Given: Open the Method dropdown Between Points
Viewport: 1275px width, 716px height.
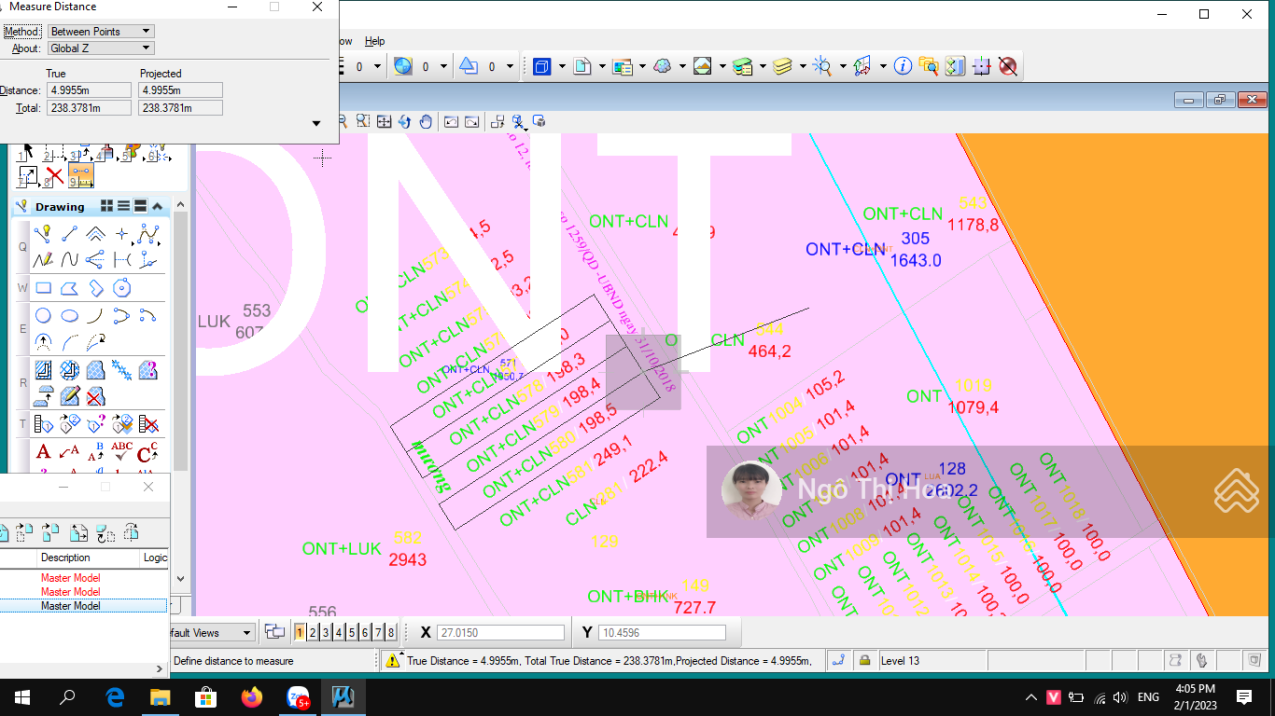Looking at the screenshot, I should pos(101,32).
